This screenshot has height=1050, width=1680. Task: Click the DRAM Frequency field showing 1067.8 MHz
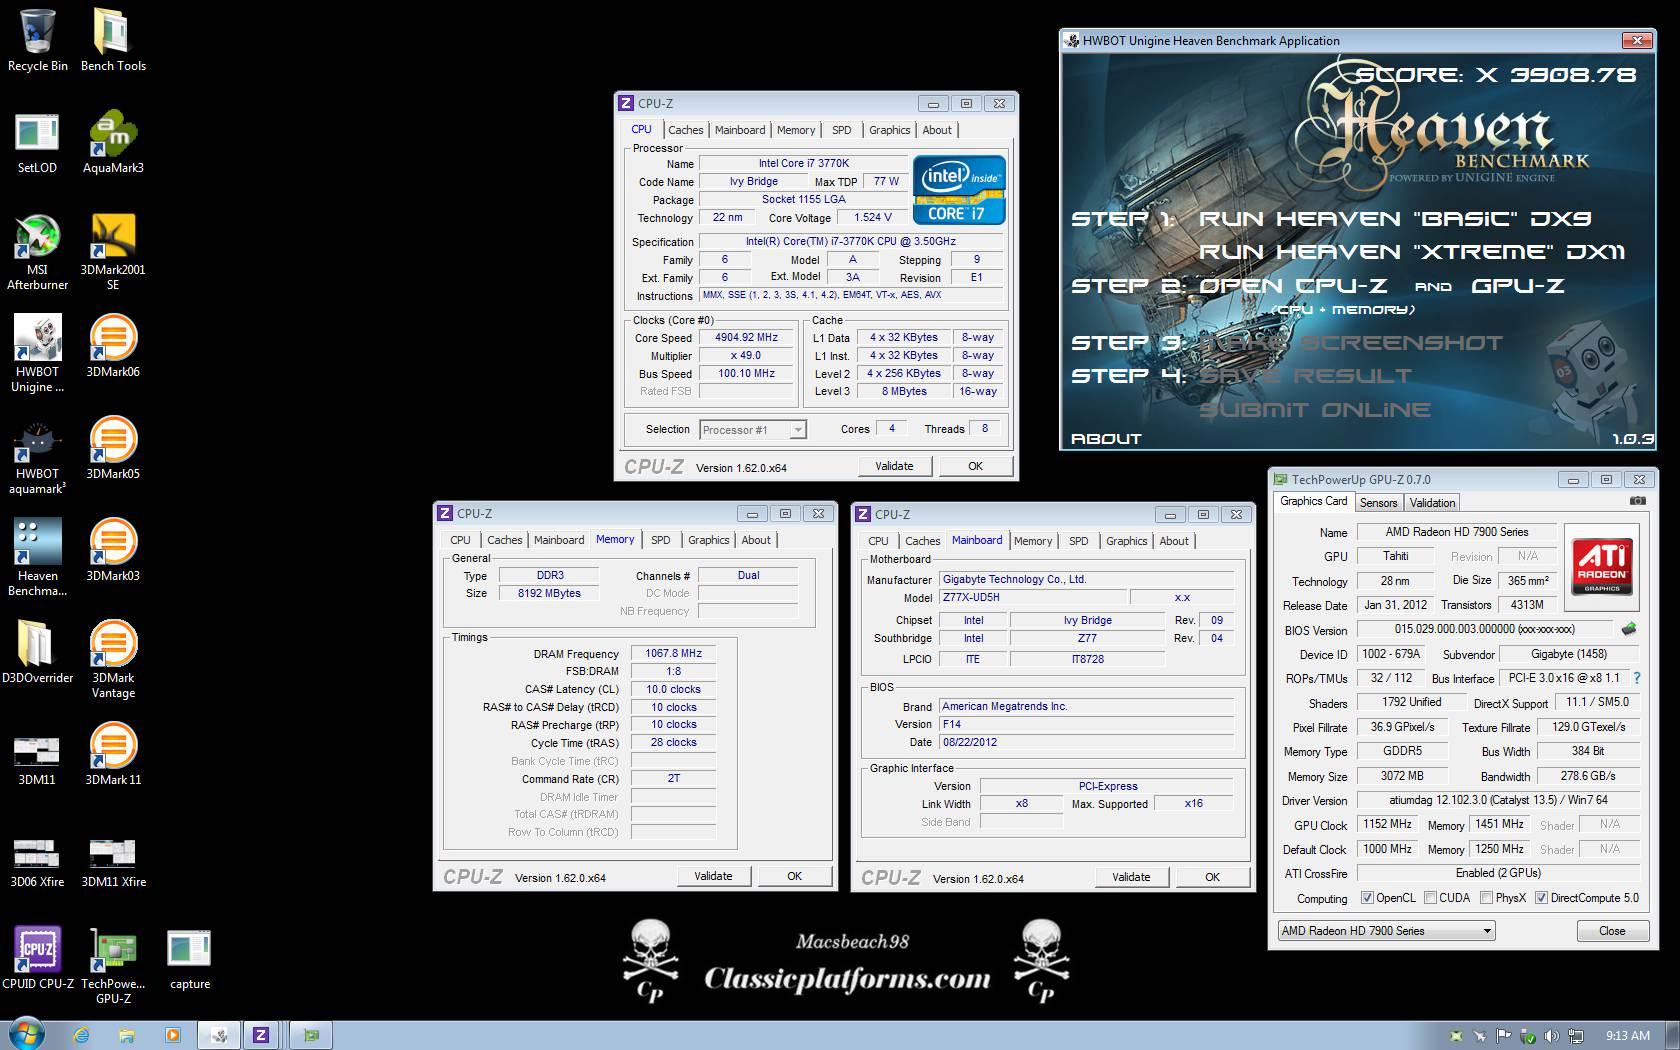click(673, 653)
